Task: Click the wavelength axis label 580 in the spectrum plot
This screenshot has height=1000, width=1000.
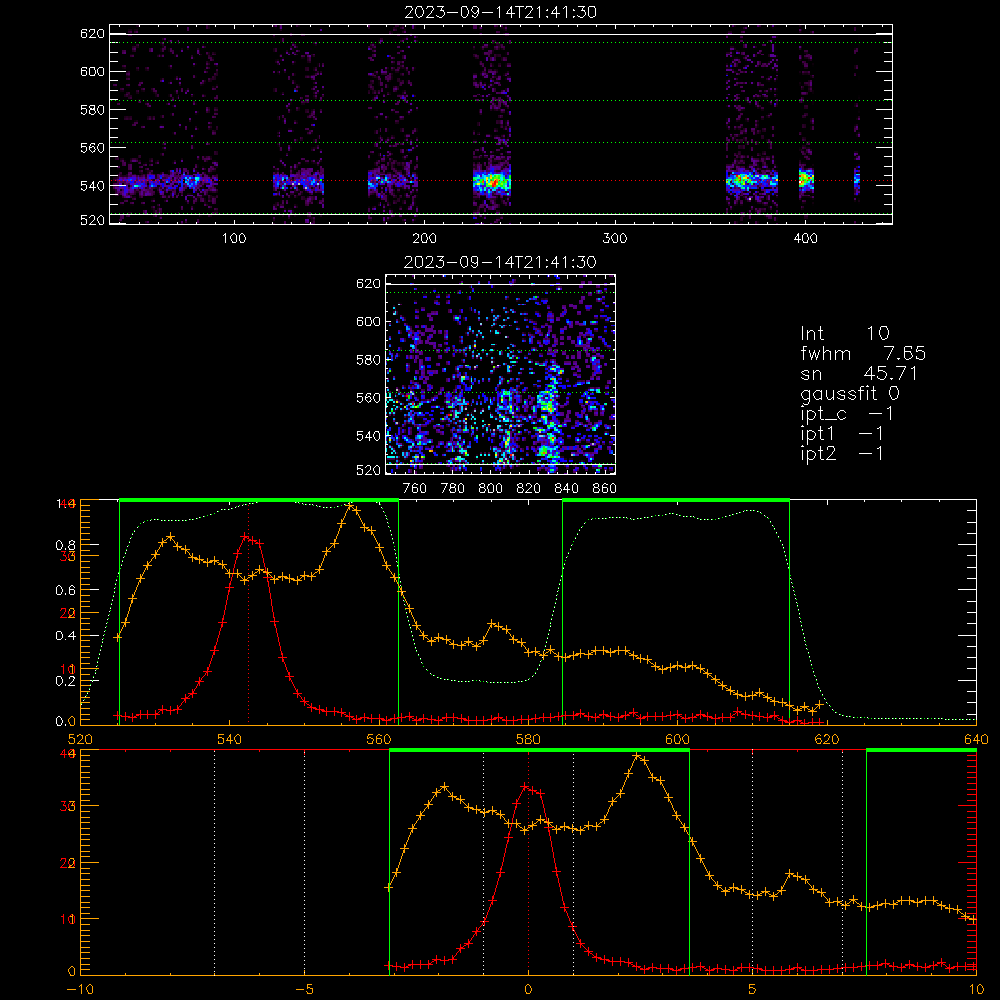Action: [528, 739]
